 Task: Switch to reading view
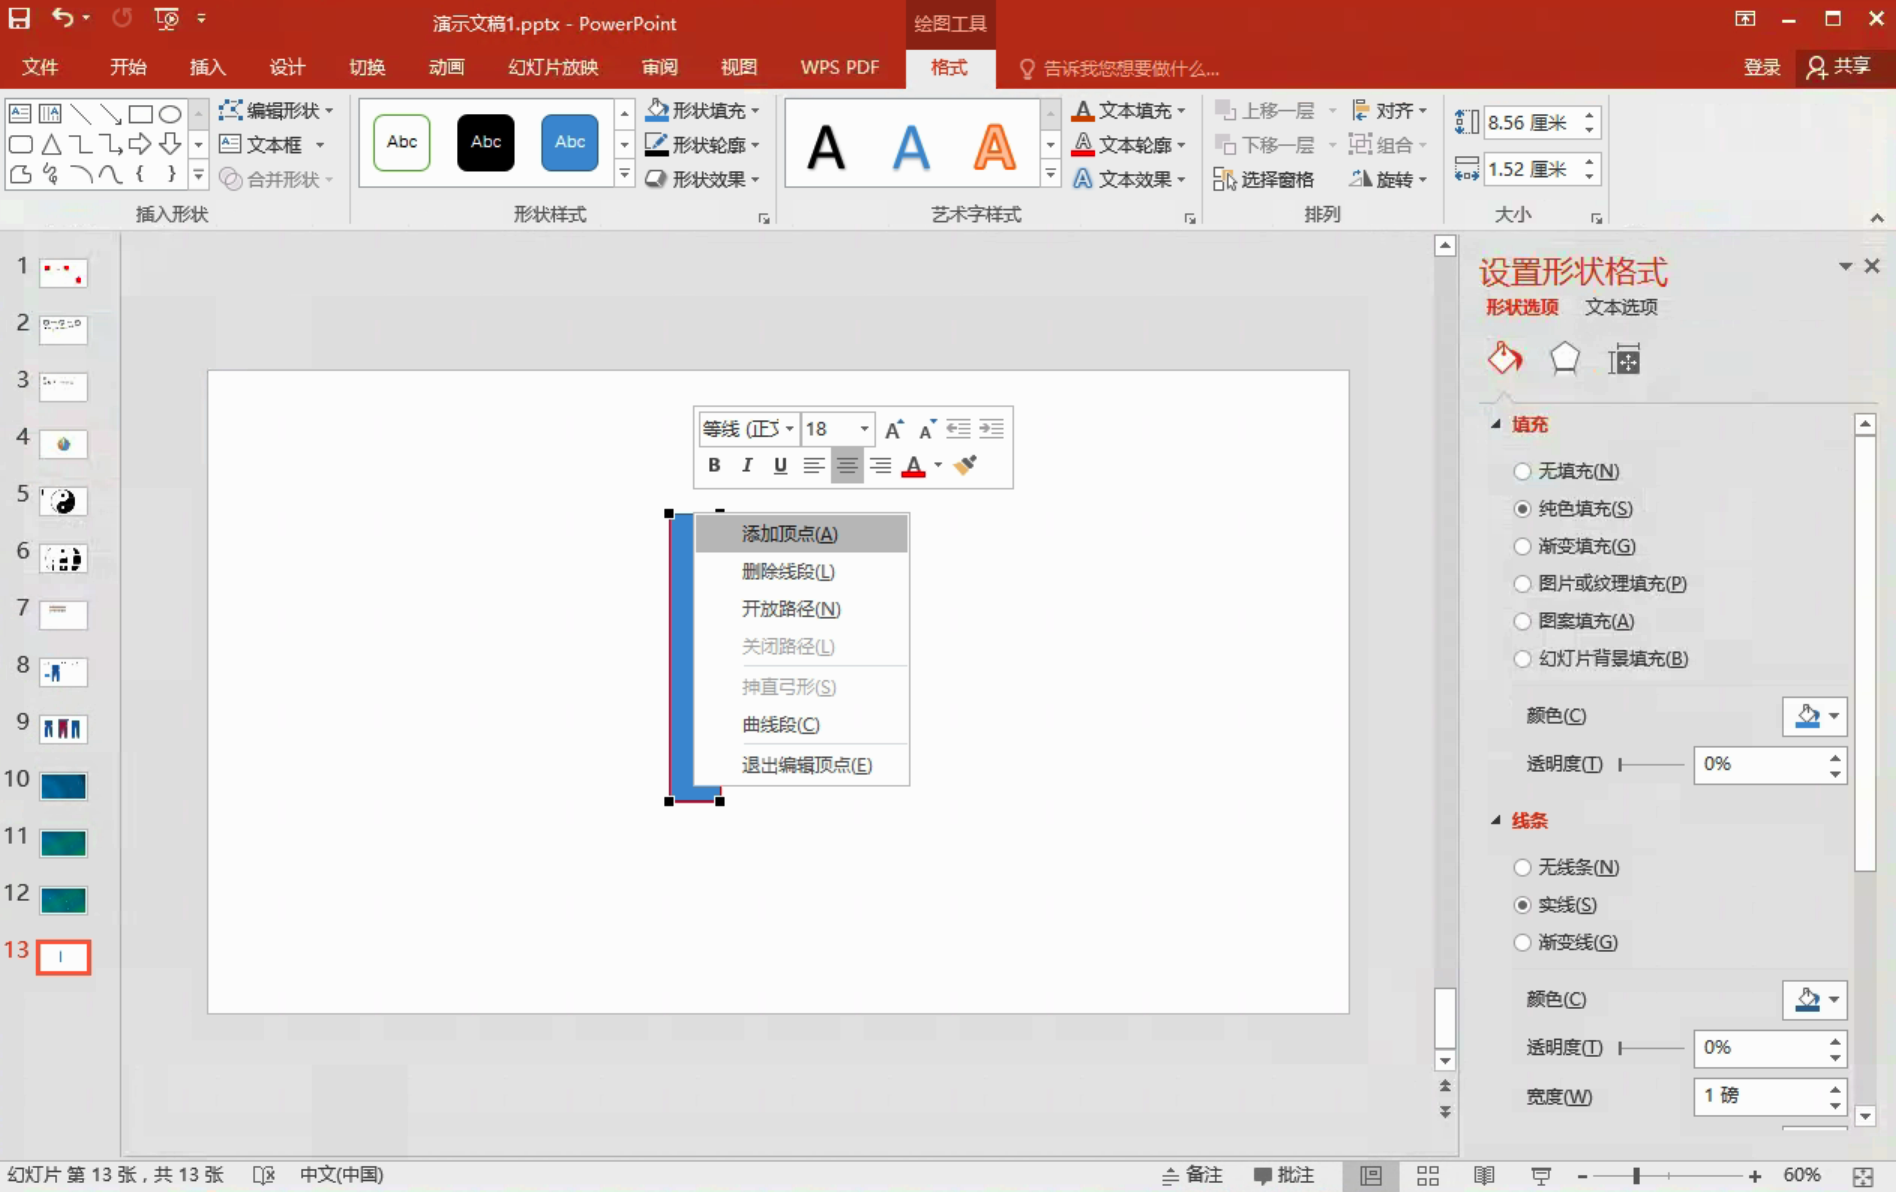pyautogui.click(x=1484, y=1176)
